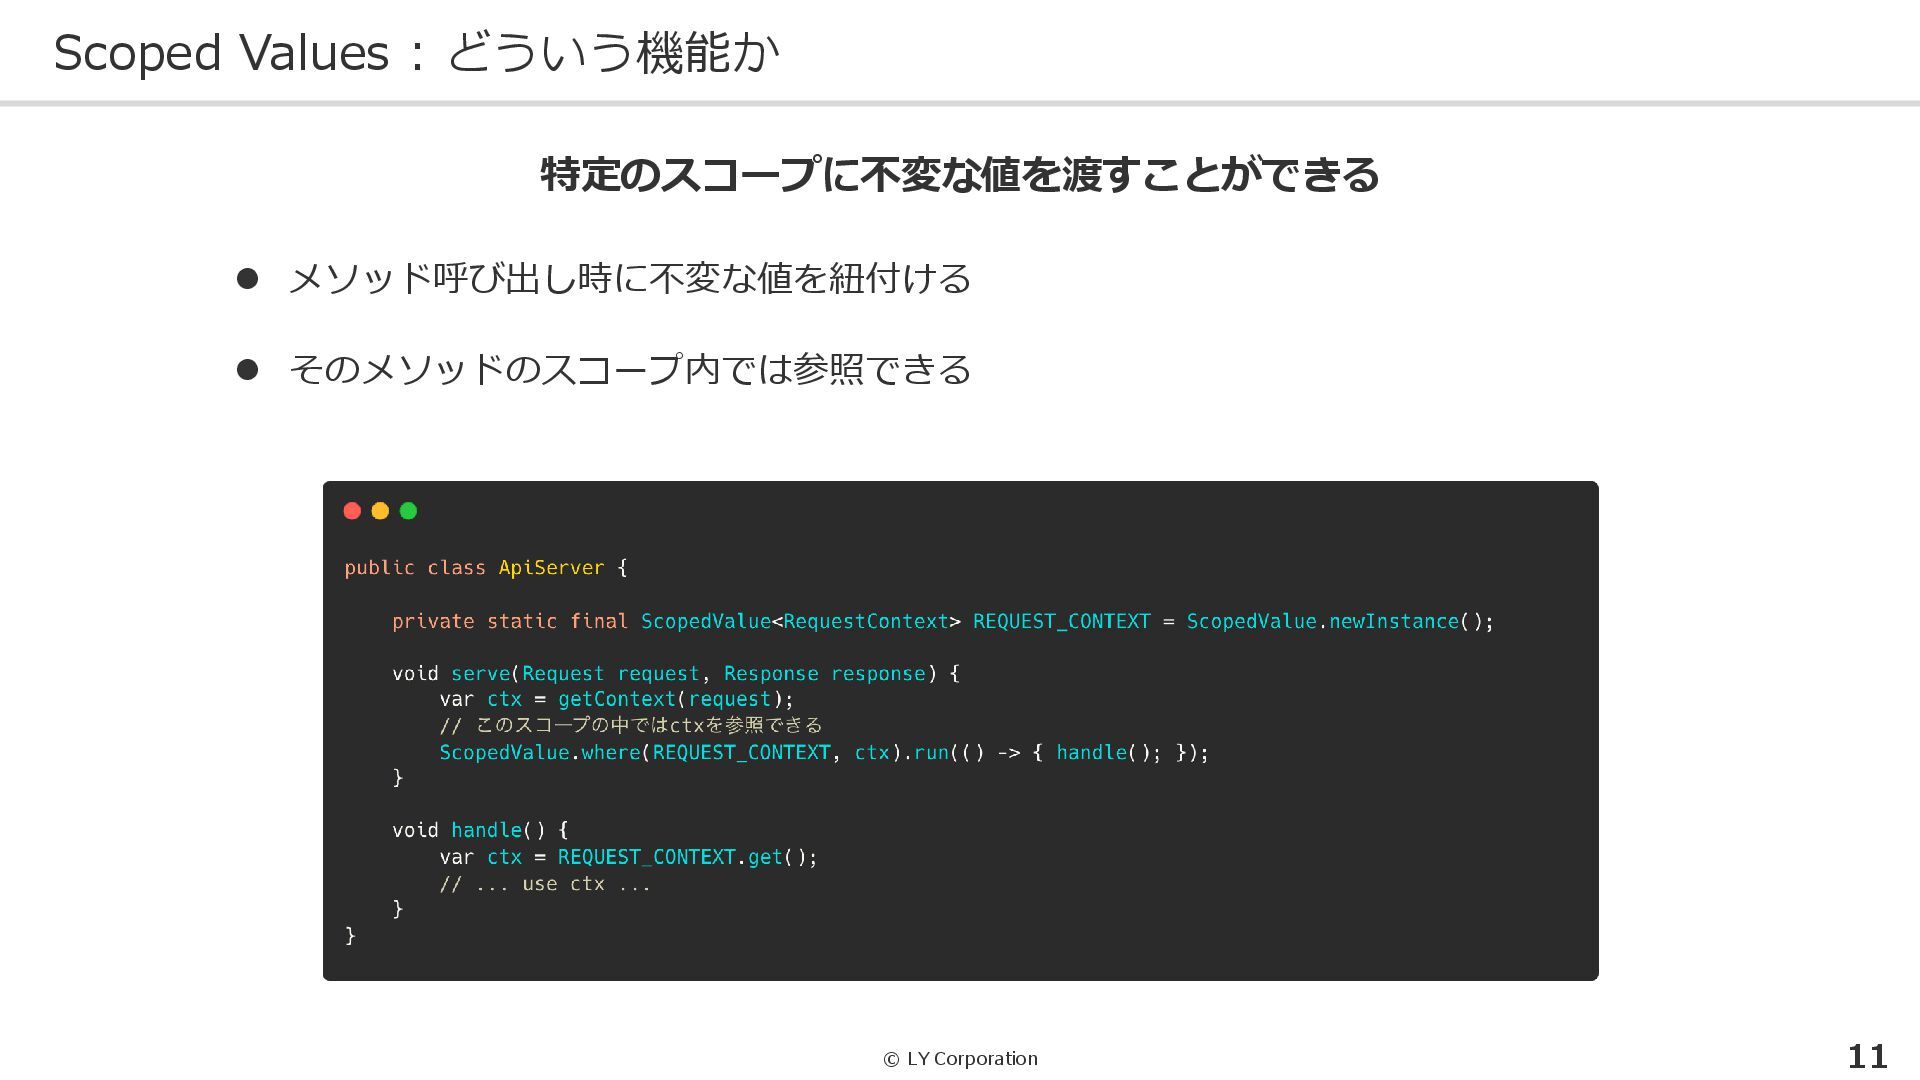Viewport: 1920px width, 1080px height.
Task: Click the '© LY Corporation' footer text
Action: tap(960, 1059)
